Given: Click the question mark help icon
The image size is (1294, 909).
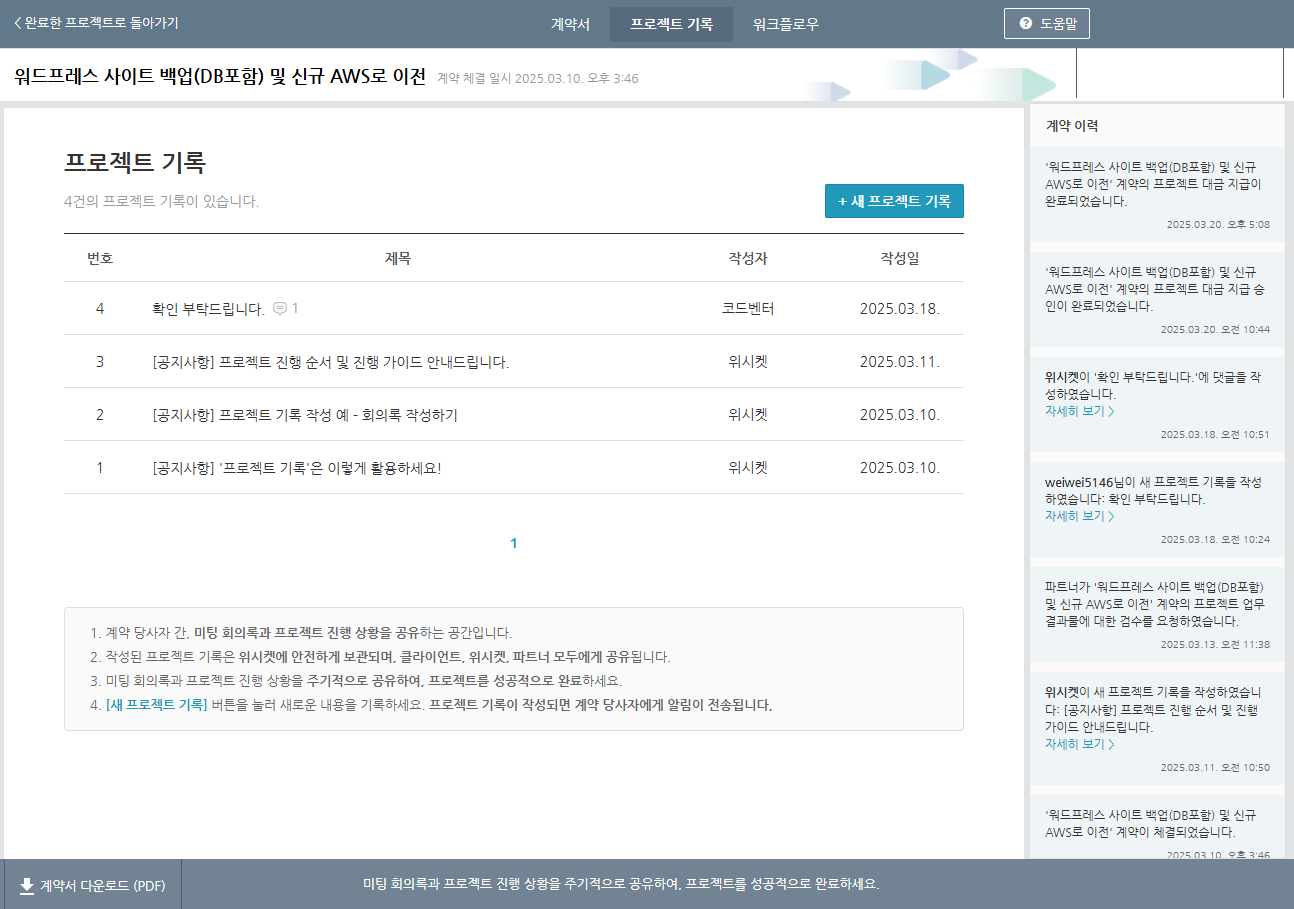Looking at the screenshot, I should pyautogui.click(x=1025, y=24).
